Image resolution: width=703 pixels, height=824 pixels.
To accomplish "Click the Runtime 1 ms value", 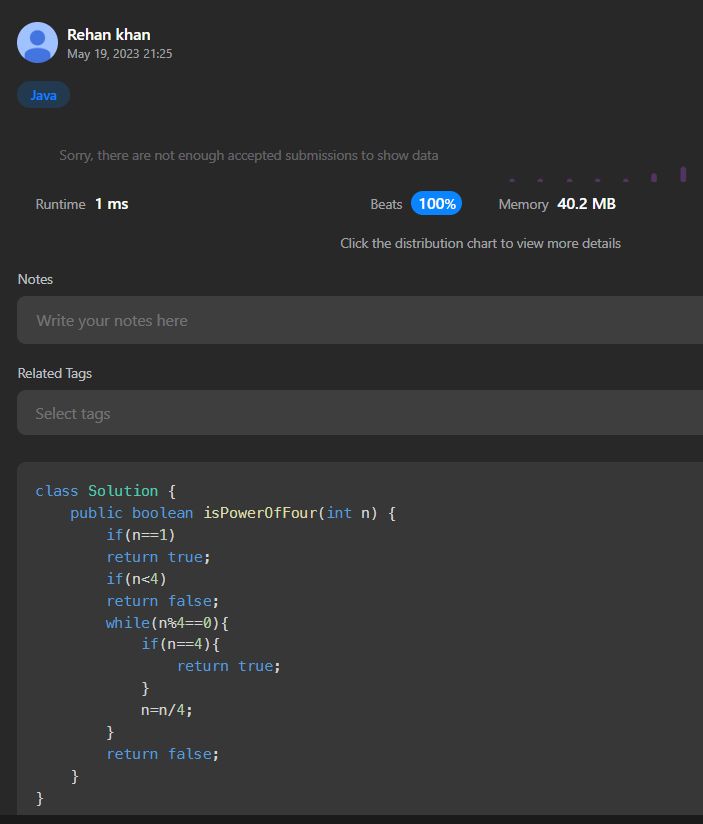I will (x=111, y=204).
